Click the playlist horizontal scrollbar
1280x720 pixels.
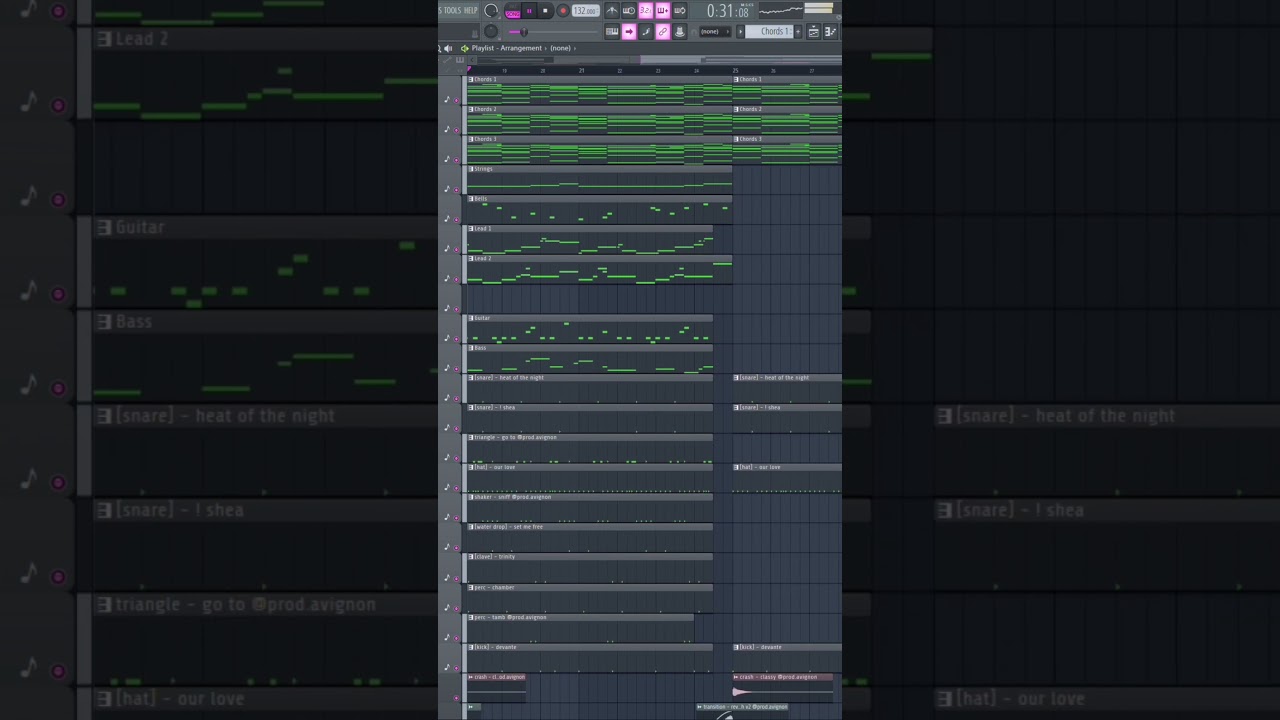coord(655,60)
